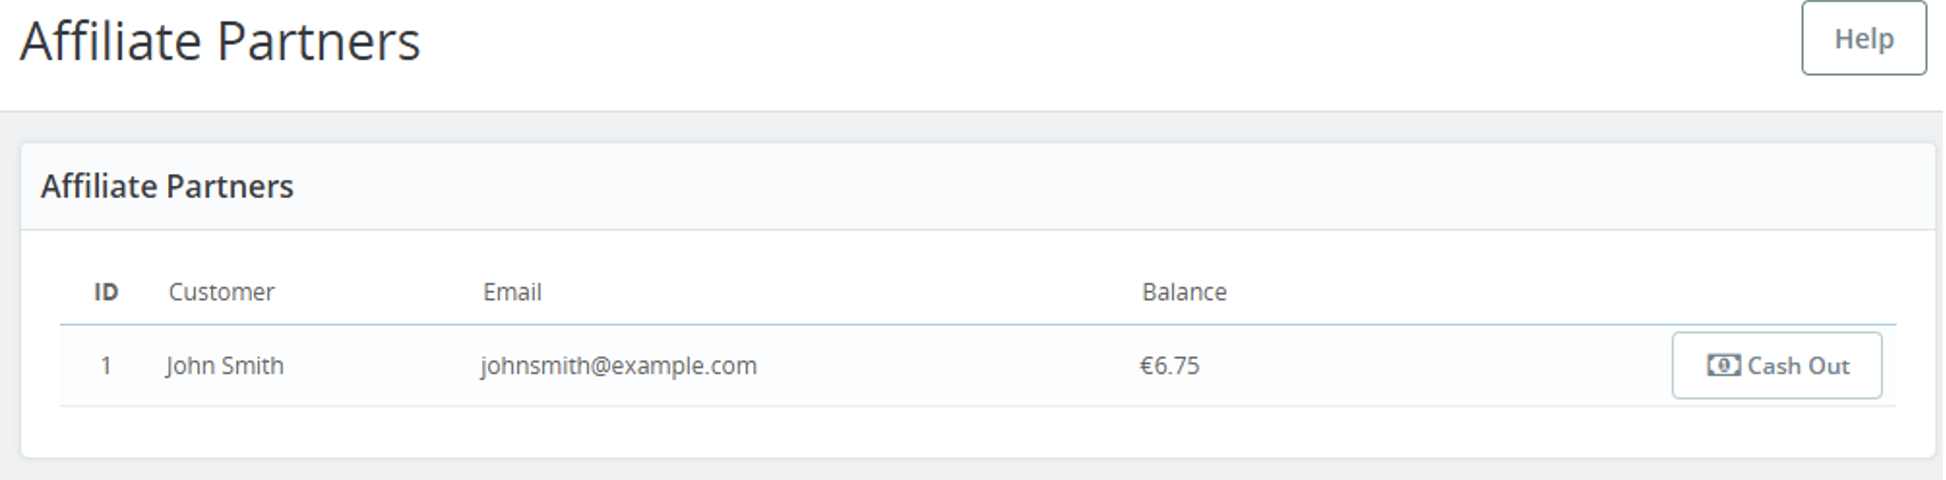Click the white top bar left of Help
This screenshot has height=480, width=1946.
coord(1100,40)
